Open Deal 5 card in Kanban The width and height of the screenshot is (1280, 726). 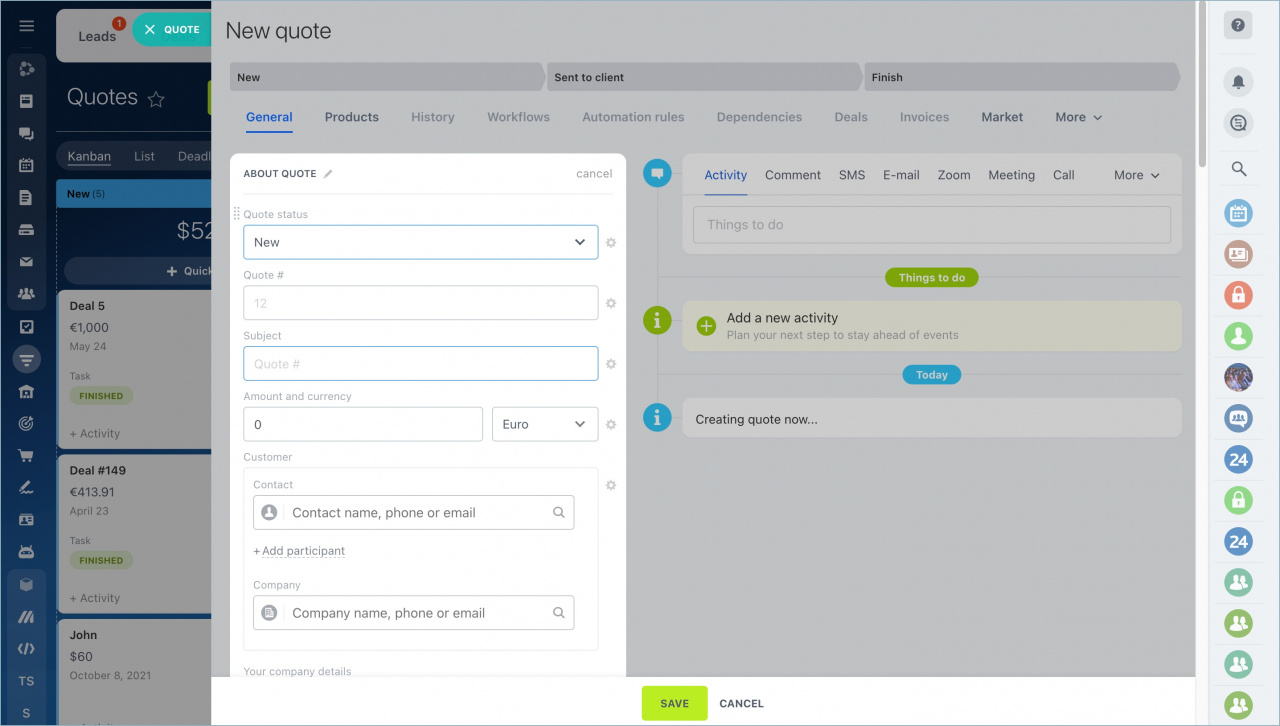pyautogui.click(x=134, y=369)
